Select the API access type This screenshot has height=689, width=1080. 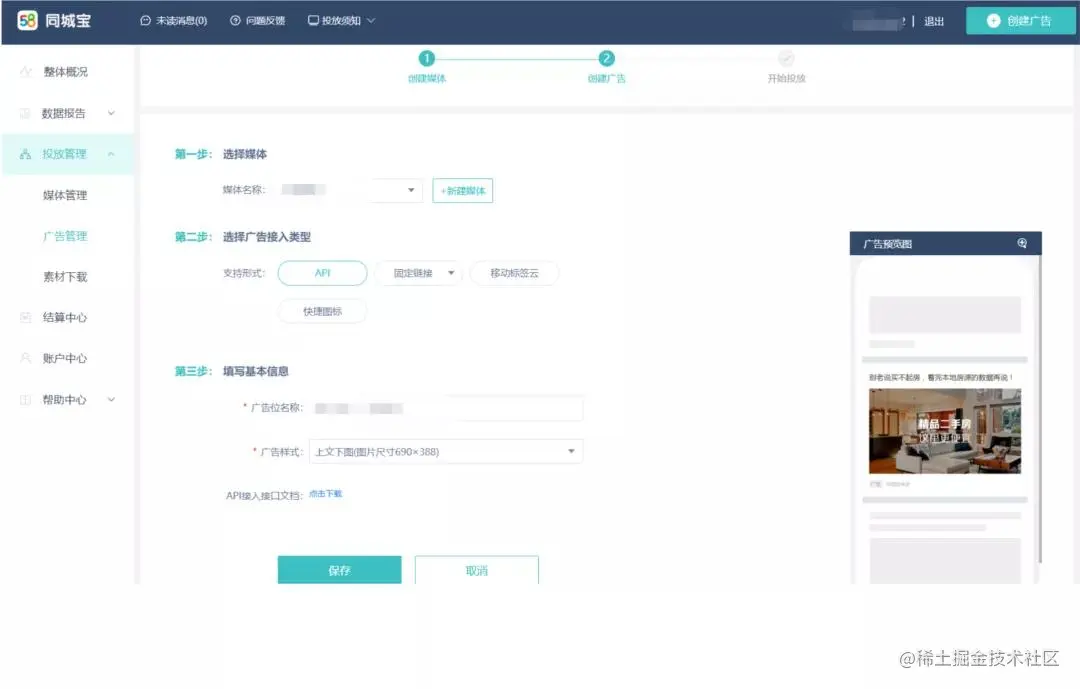pyautogui.click(x=322, y=273)
